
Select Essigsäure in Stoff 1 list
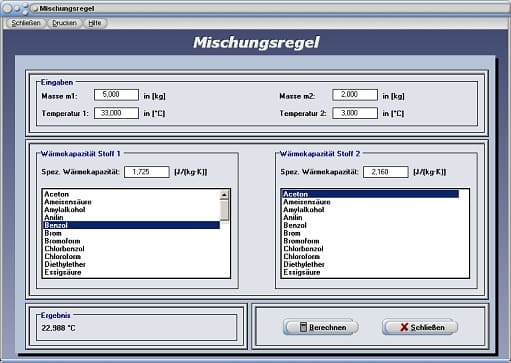pyautogui.click(x=132, y=272)
